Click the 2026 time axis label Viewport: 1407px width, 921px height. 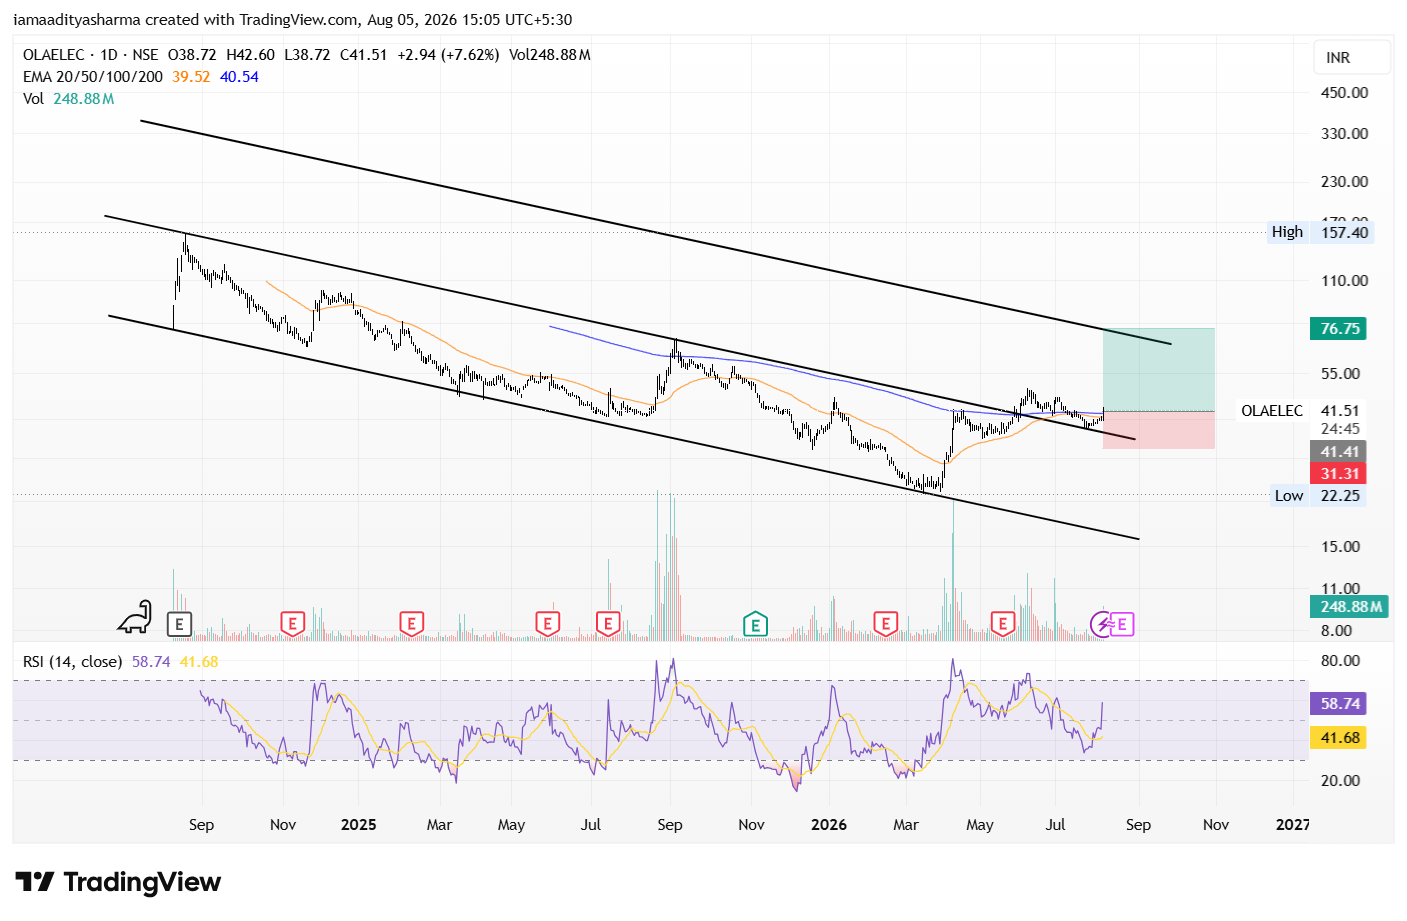(829, 825)
